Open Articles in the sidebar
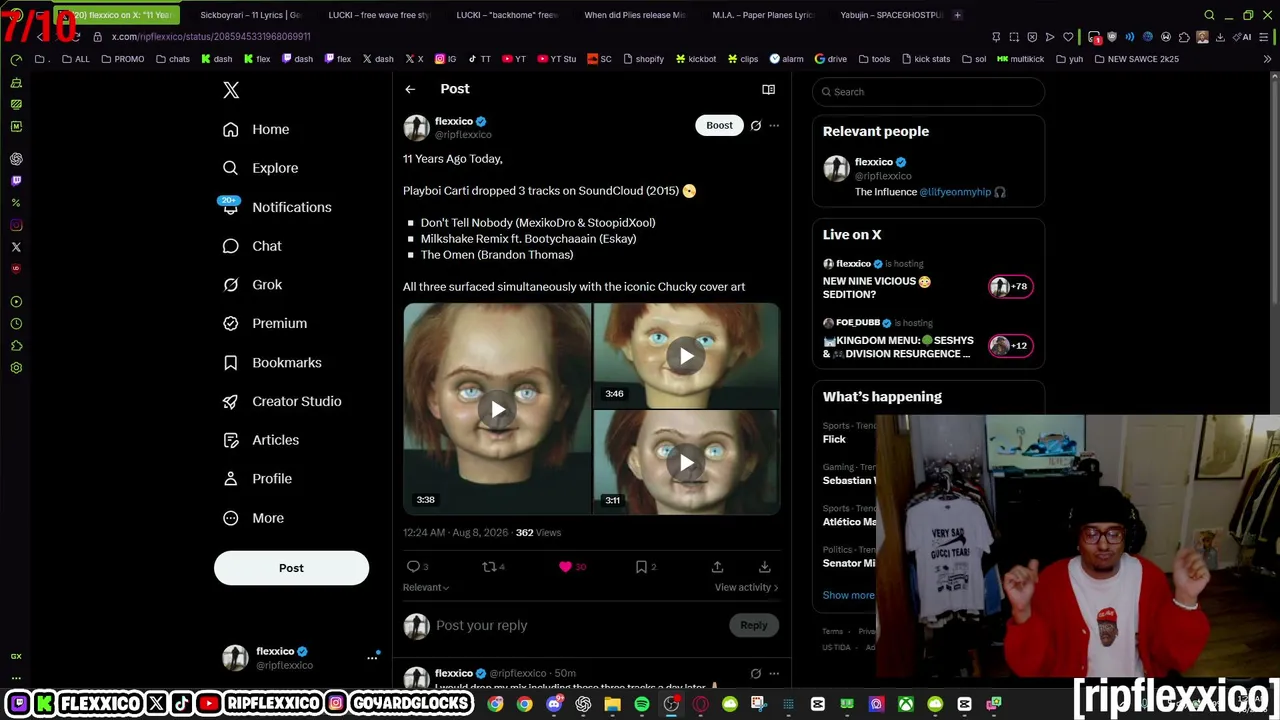The image size is (1280, 720). (x=261, y=440)
